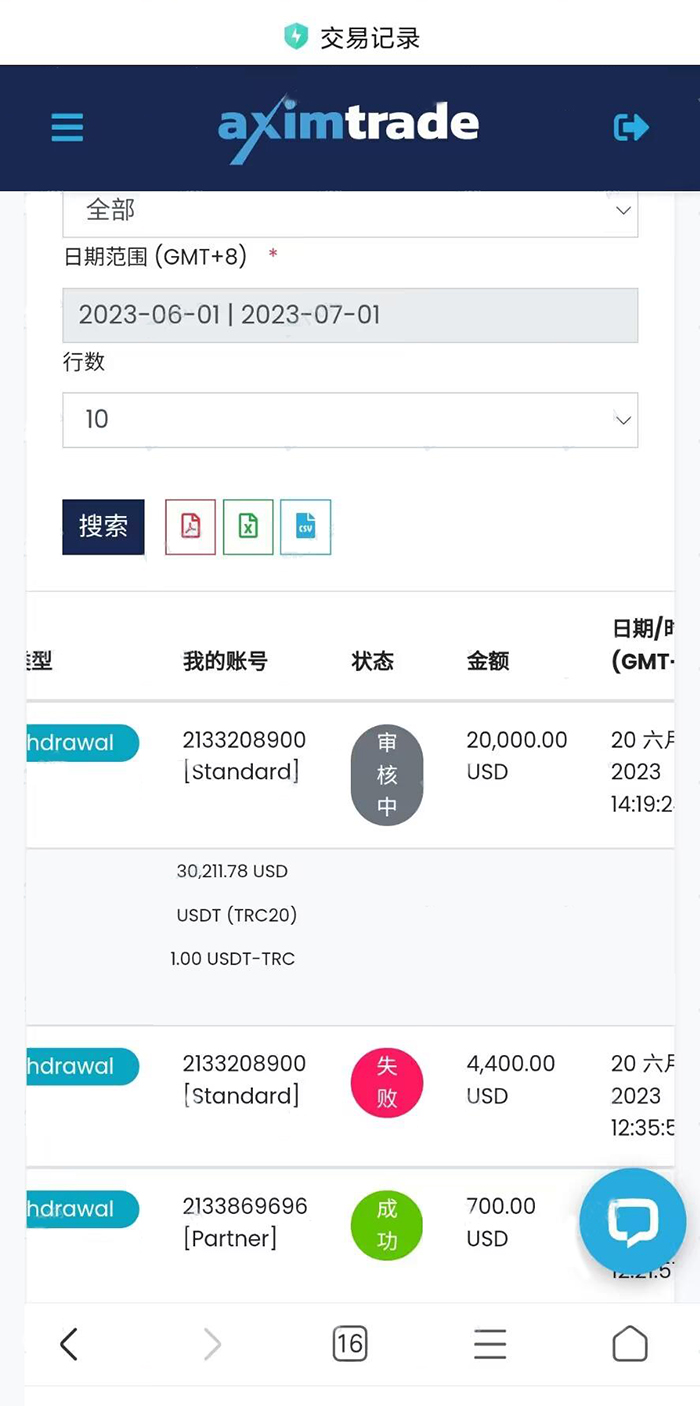Export transactions as PDF
Viewport: 700px width, 1406px height.
tap(190, 526)
